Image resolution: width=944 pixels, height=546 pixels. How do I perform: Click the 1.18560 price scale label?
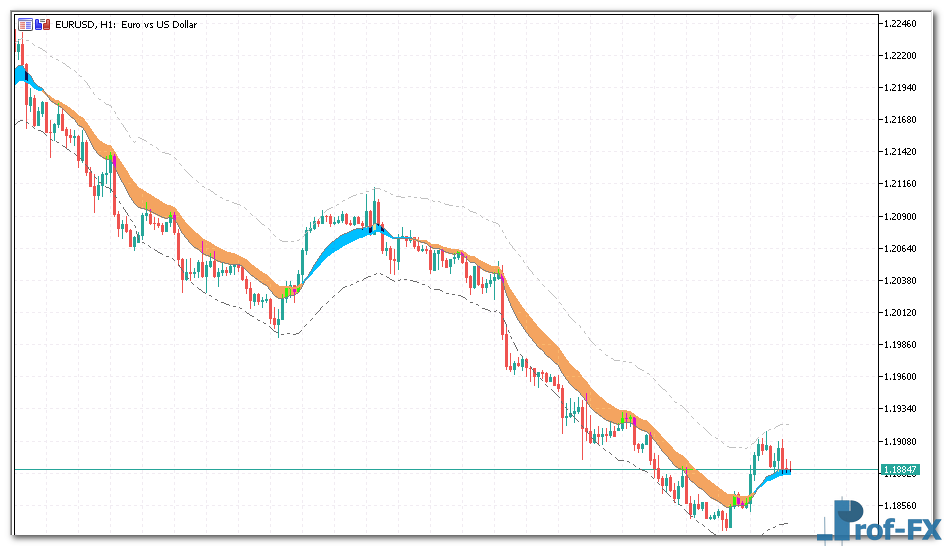pos(902,505)
